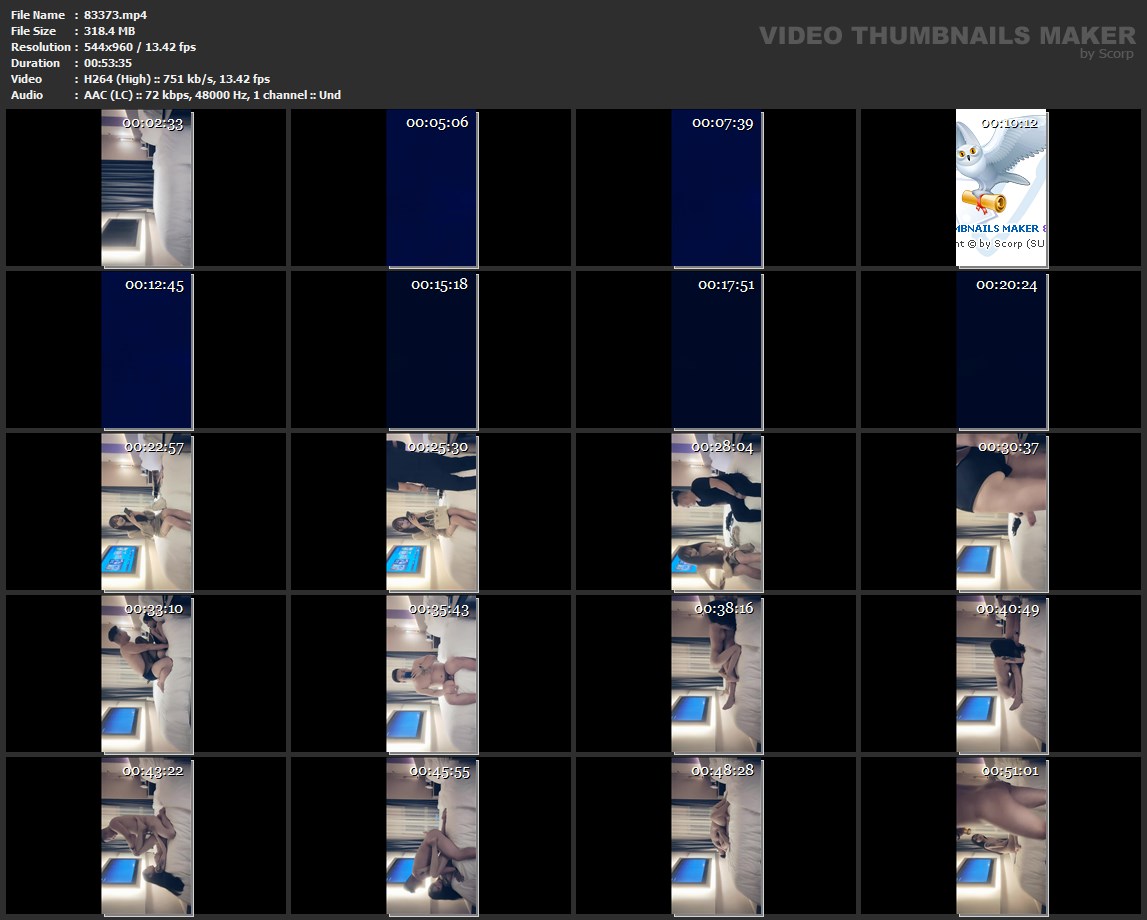Select the thumbnail at 00:22:57
The image size is (1147, 920).
[x=147, y=512]
